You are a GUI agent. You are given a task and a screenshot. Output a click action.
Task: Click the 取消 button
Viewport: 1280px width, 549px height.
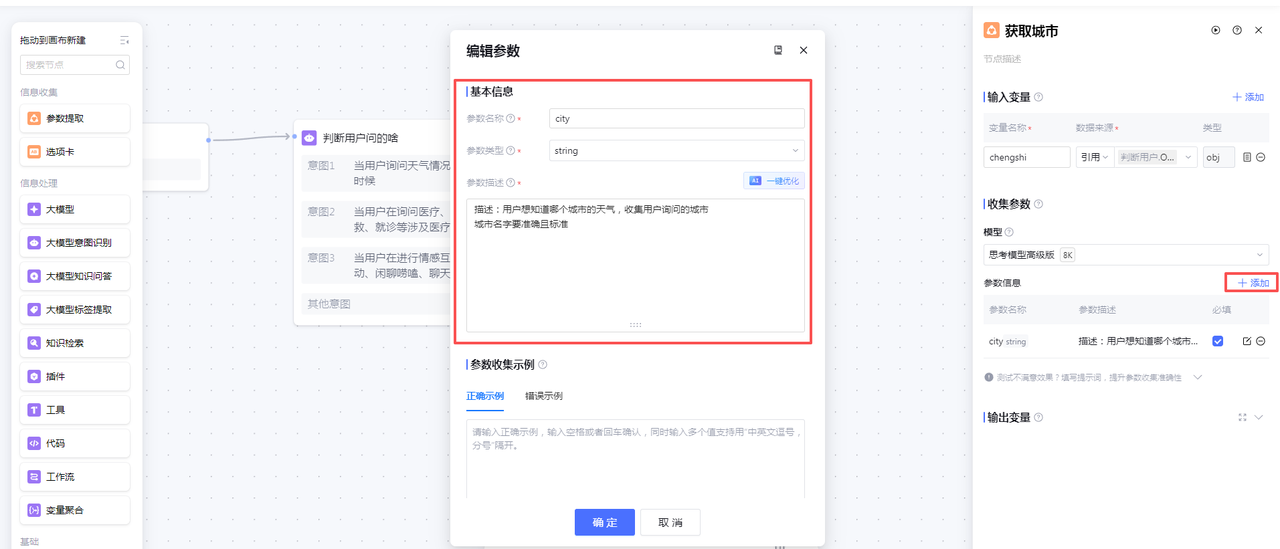pyautogui.click(x=670, y=523)
